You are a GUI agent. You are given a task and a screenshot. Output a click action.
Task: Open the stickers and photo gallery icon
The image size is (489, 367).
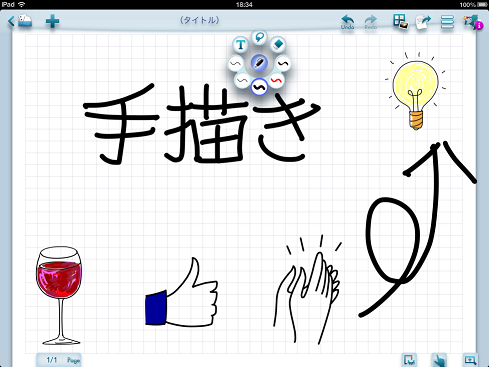click(400, 22)
